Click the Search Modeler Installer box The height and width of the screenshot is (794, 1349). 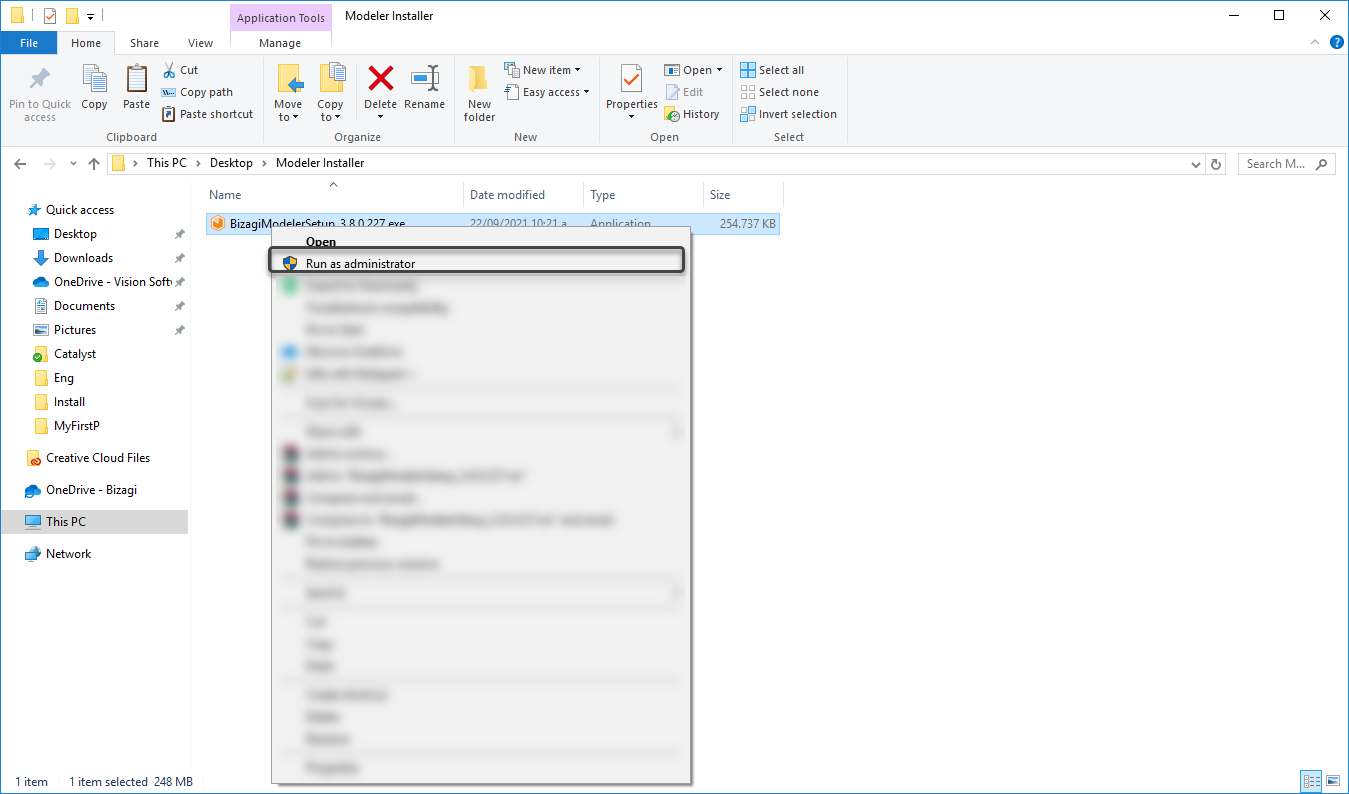click(x=1286, y=164)
